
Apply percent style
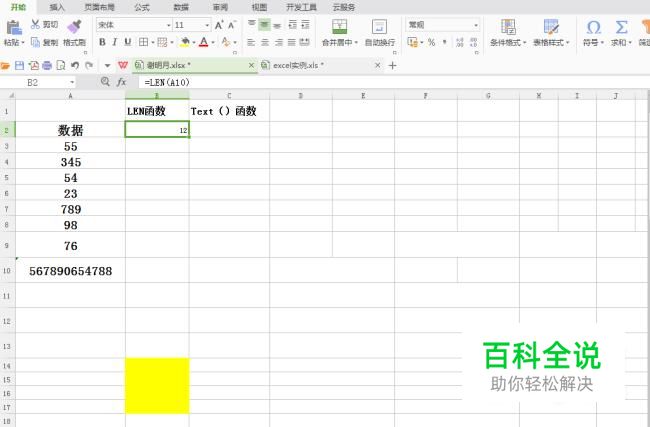[x=432, y=42]
